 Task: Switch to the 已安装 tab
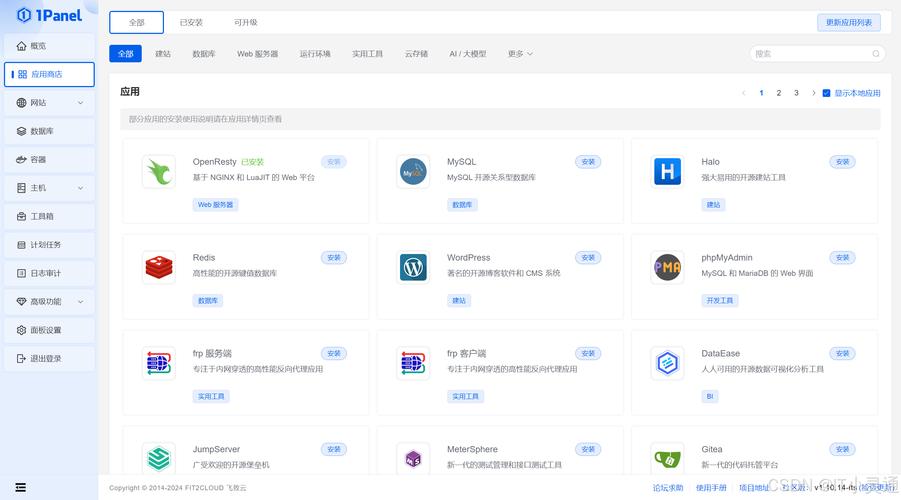pos(191,22)
